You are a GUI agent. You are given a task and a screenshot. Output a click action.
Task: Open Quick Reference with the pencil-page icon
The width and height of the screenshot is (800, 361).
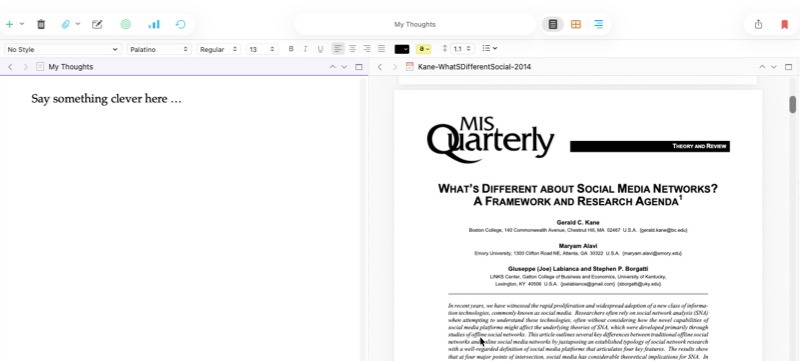point(97,24)
